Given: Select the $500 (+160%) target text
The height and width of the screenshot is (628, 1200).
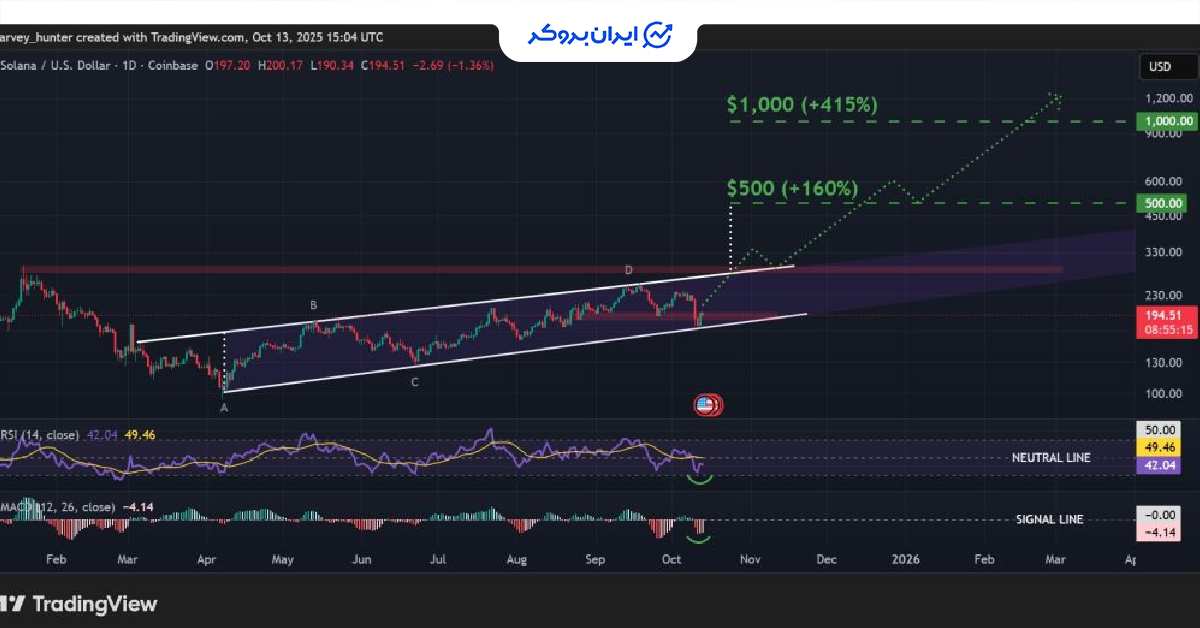Looking at the screenshot, I should [792, 188].
